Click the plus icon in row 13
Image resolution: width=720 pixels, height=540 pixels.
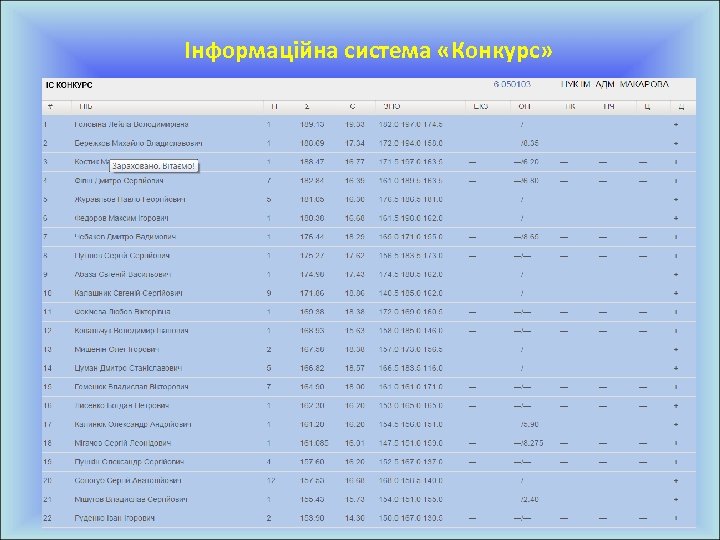click(676, 349)
